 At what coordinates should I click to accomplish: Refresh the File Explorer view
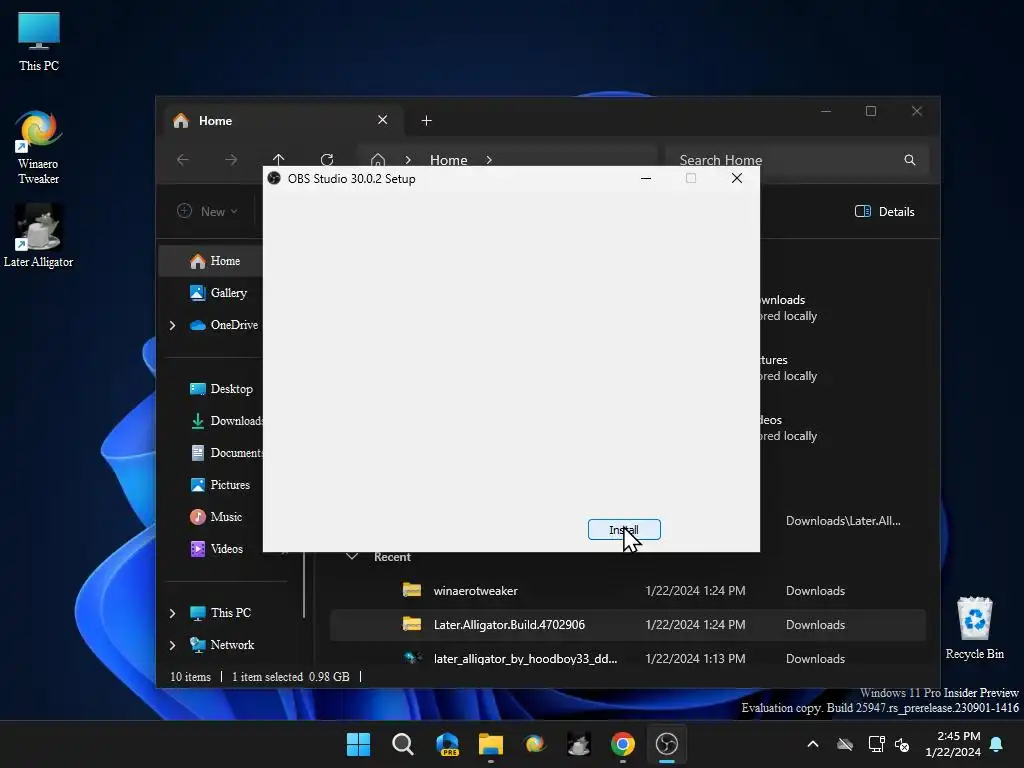(327, 159)
